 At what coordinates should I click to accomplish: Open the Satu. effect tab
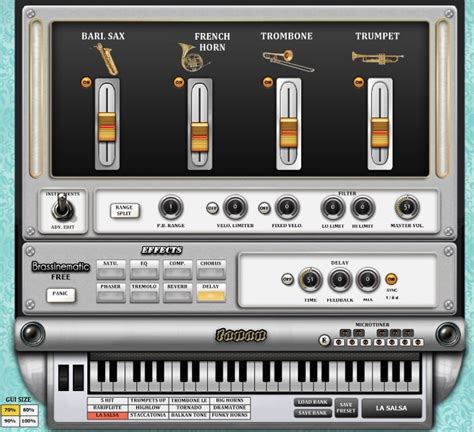pos(111,270)
